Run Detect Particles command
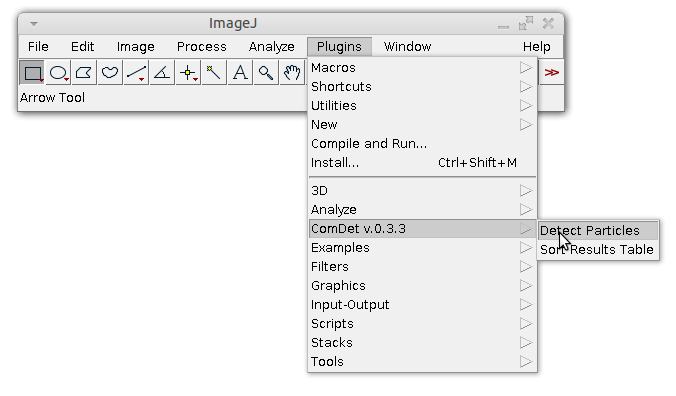Screen dimensions: 676x396 (598, 231)
